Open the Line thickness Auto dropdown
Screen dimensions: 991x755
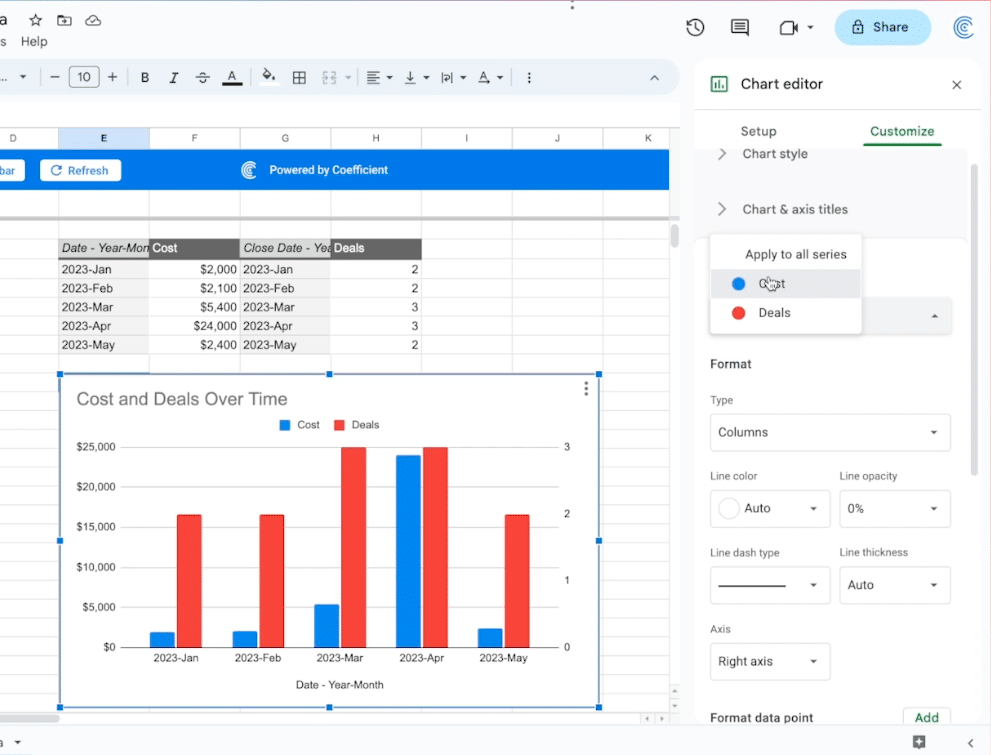894,585
